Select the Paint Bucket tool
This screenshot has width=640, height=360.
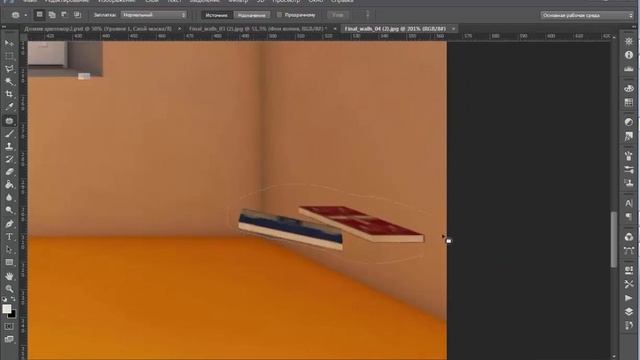click(9, 184)
